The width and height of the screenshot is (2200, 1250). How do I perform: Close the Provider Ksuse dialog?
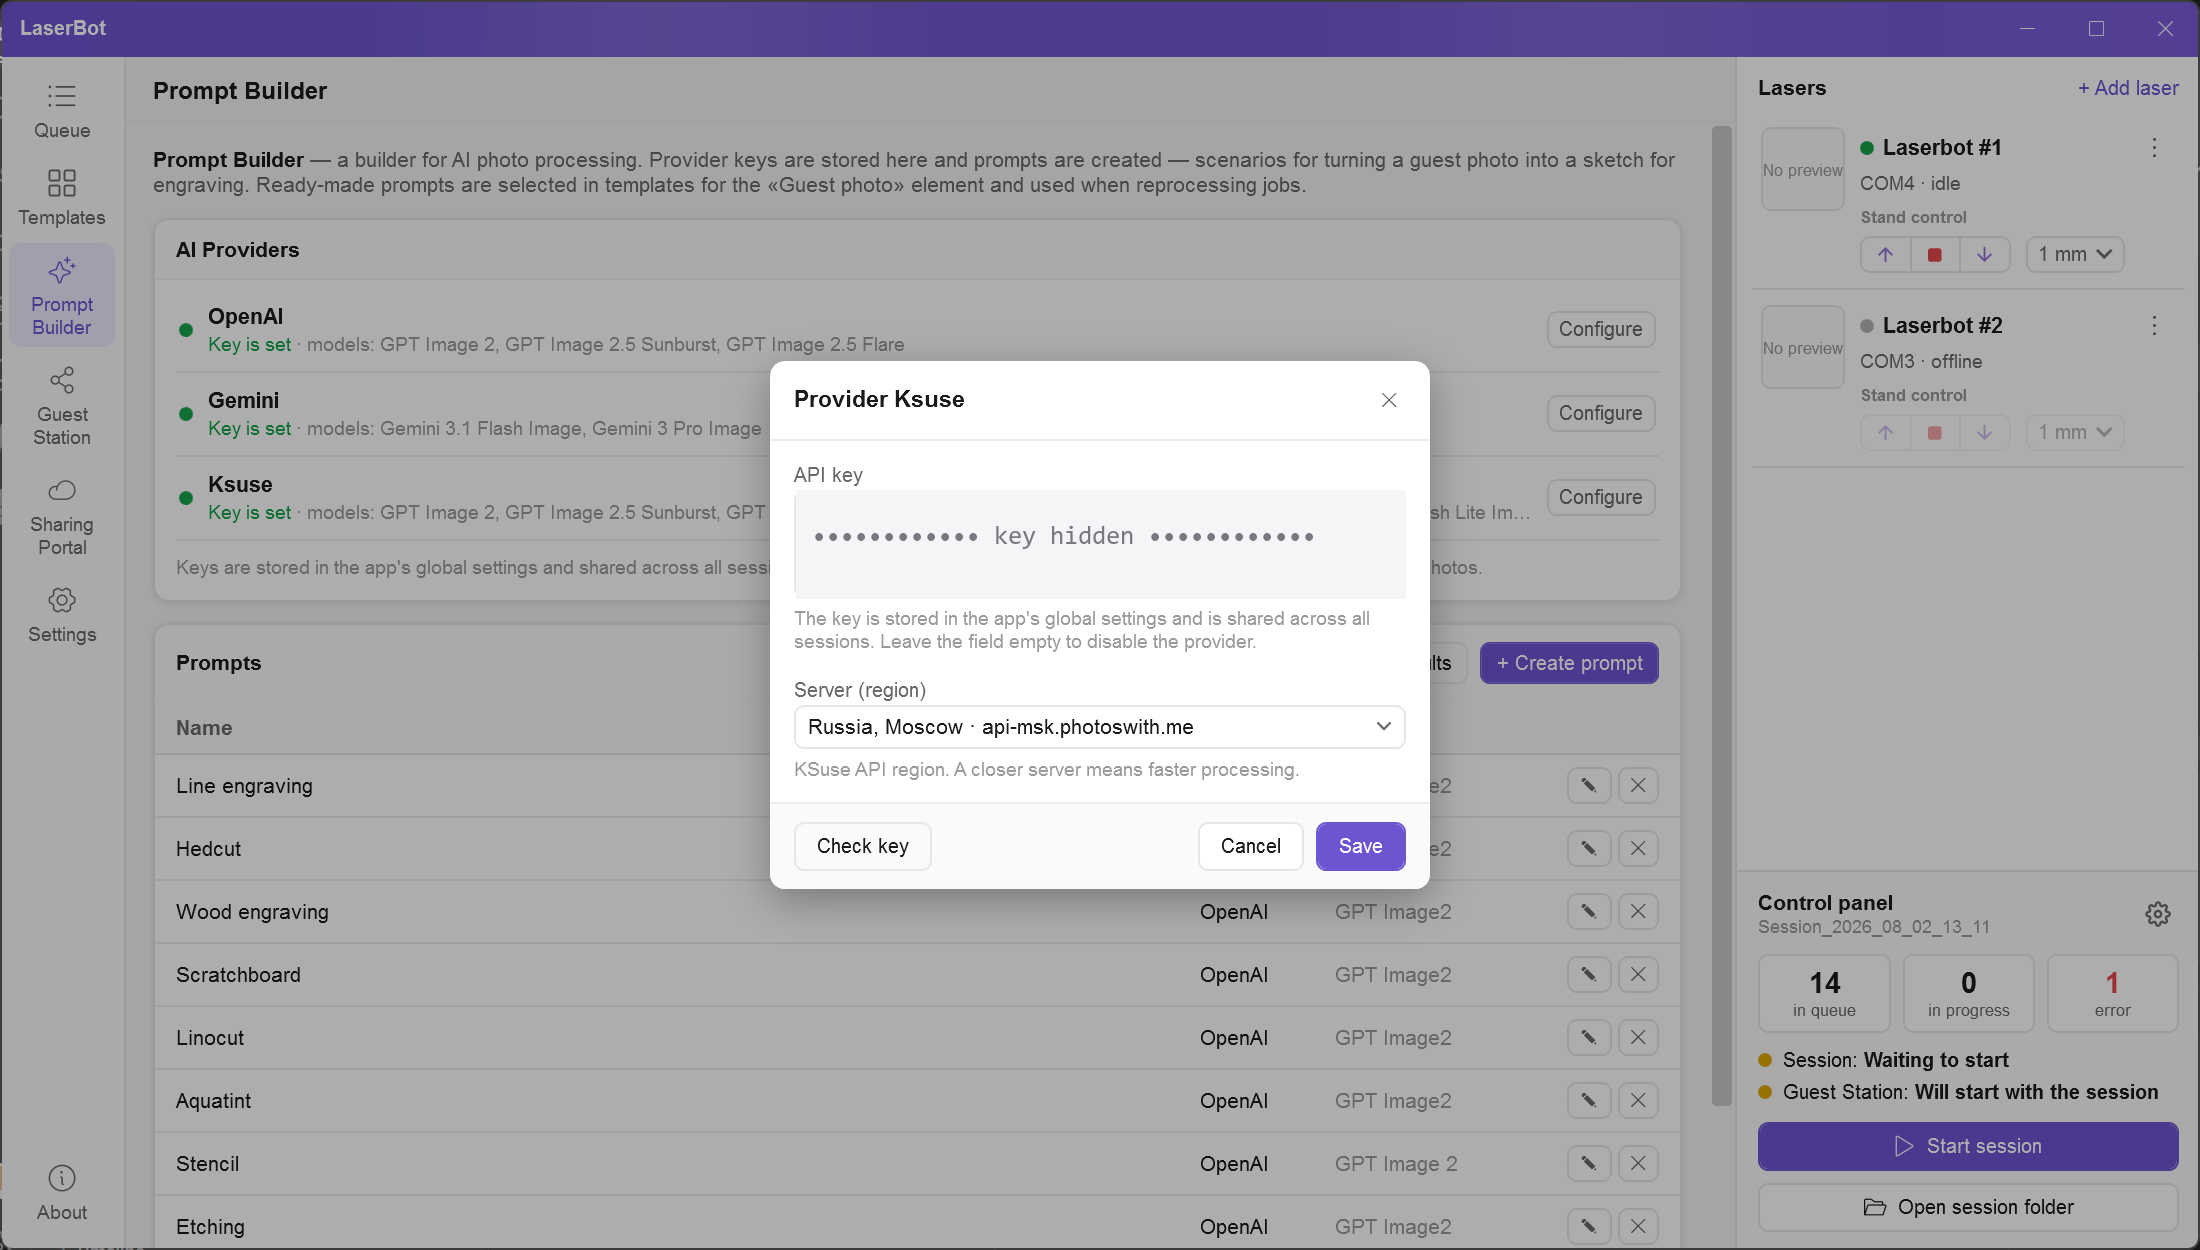pyautogui.click(x=1389, y=400)
